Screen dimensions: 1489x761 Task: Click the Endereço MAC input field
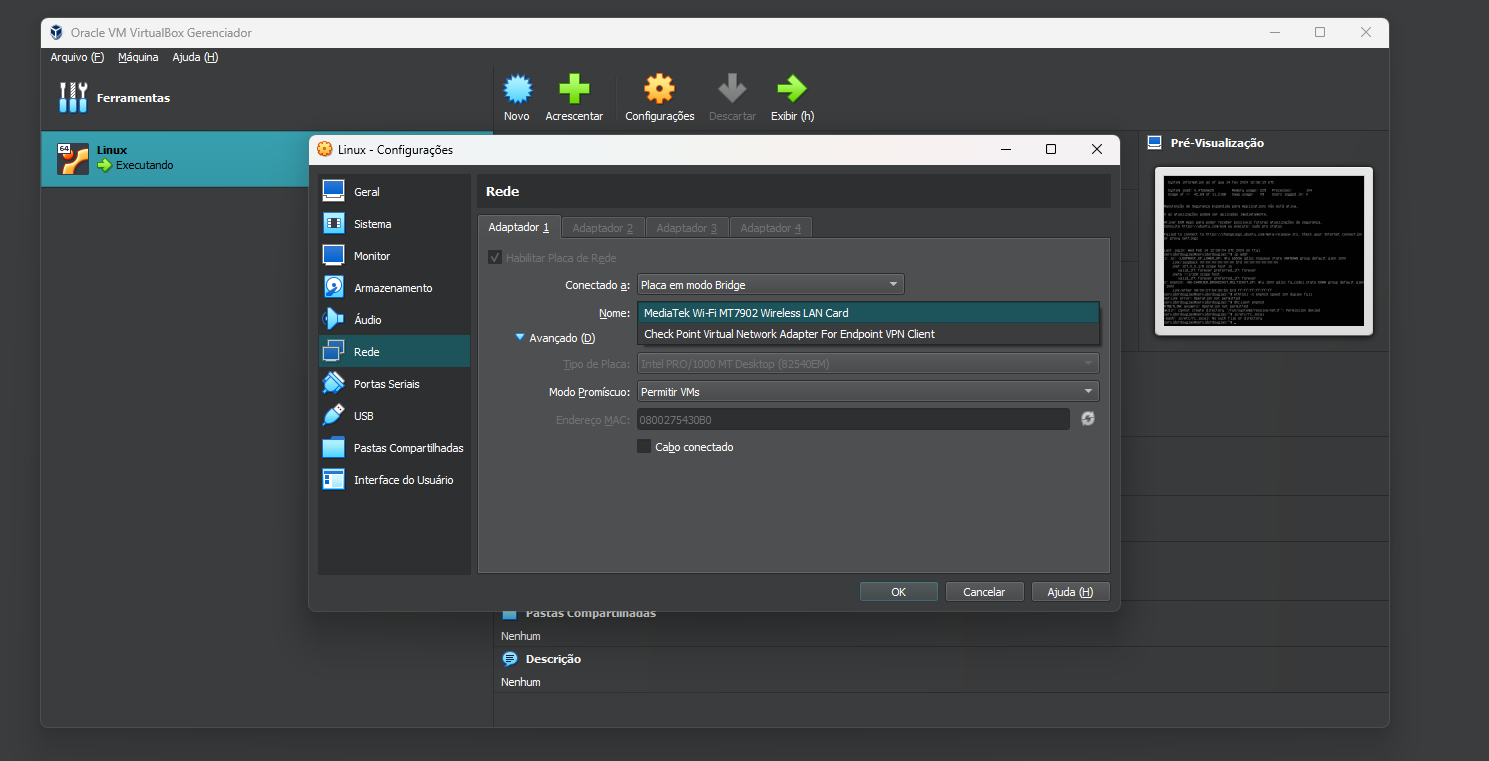853,419
